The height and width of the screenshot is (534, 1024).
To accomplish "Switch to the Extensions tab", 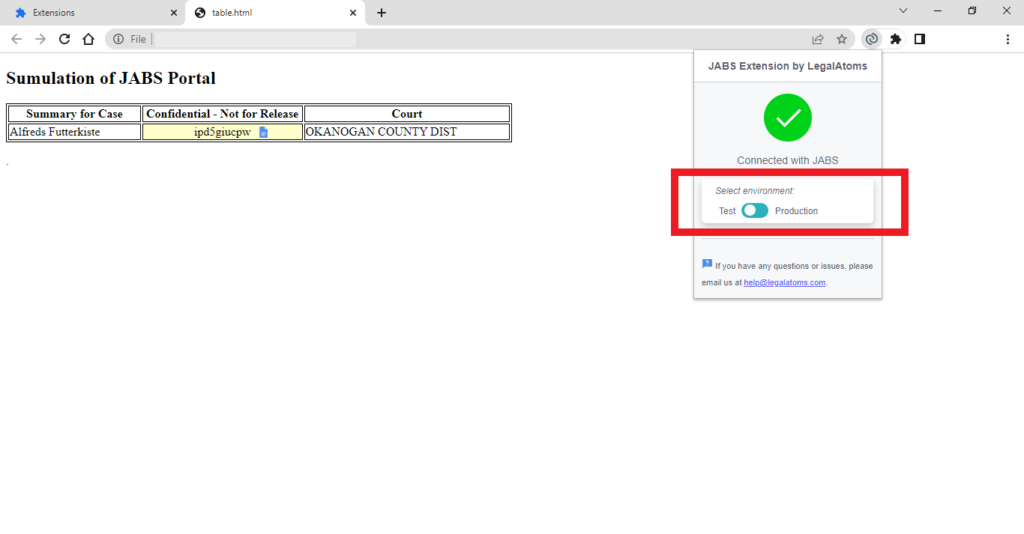I will pos(91,12).
